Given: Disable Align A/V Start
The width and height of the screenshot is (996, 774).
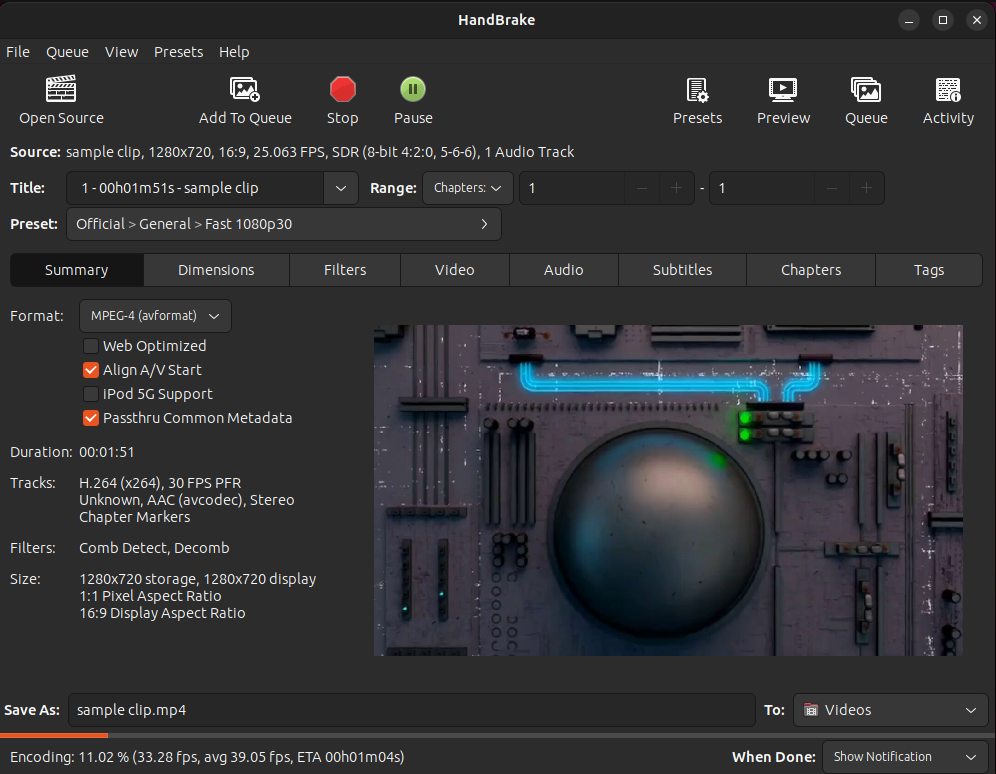Looking at the screenshot, I should (91, 370).
